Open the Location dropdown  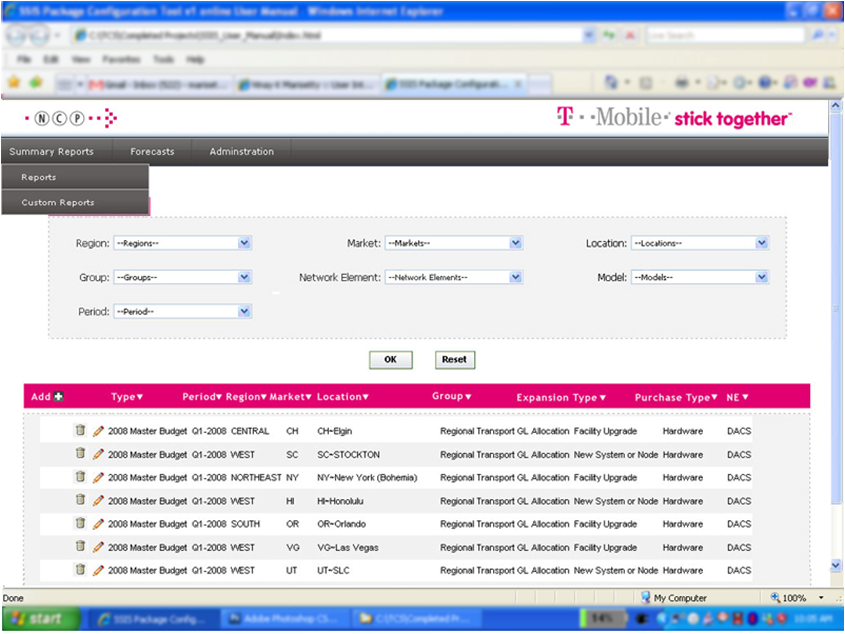700,243
